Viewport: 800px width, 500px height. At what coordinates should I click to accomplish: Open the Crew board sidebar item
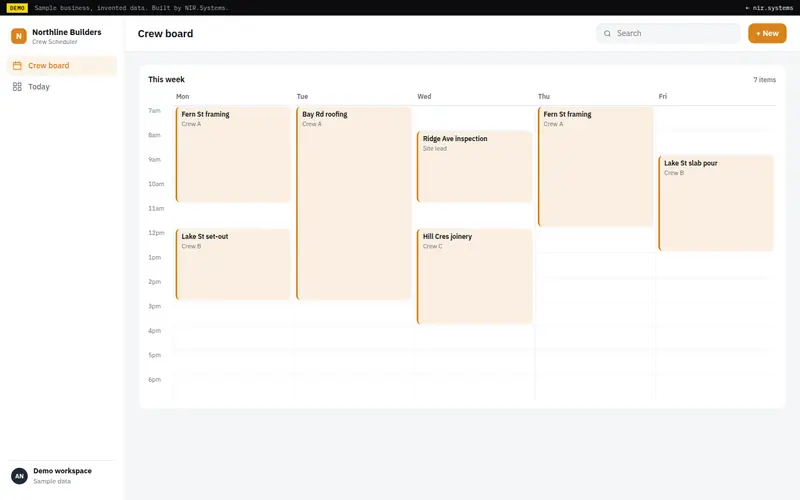tap(62, 65)
